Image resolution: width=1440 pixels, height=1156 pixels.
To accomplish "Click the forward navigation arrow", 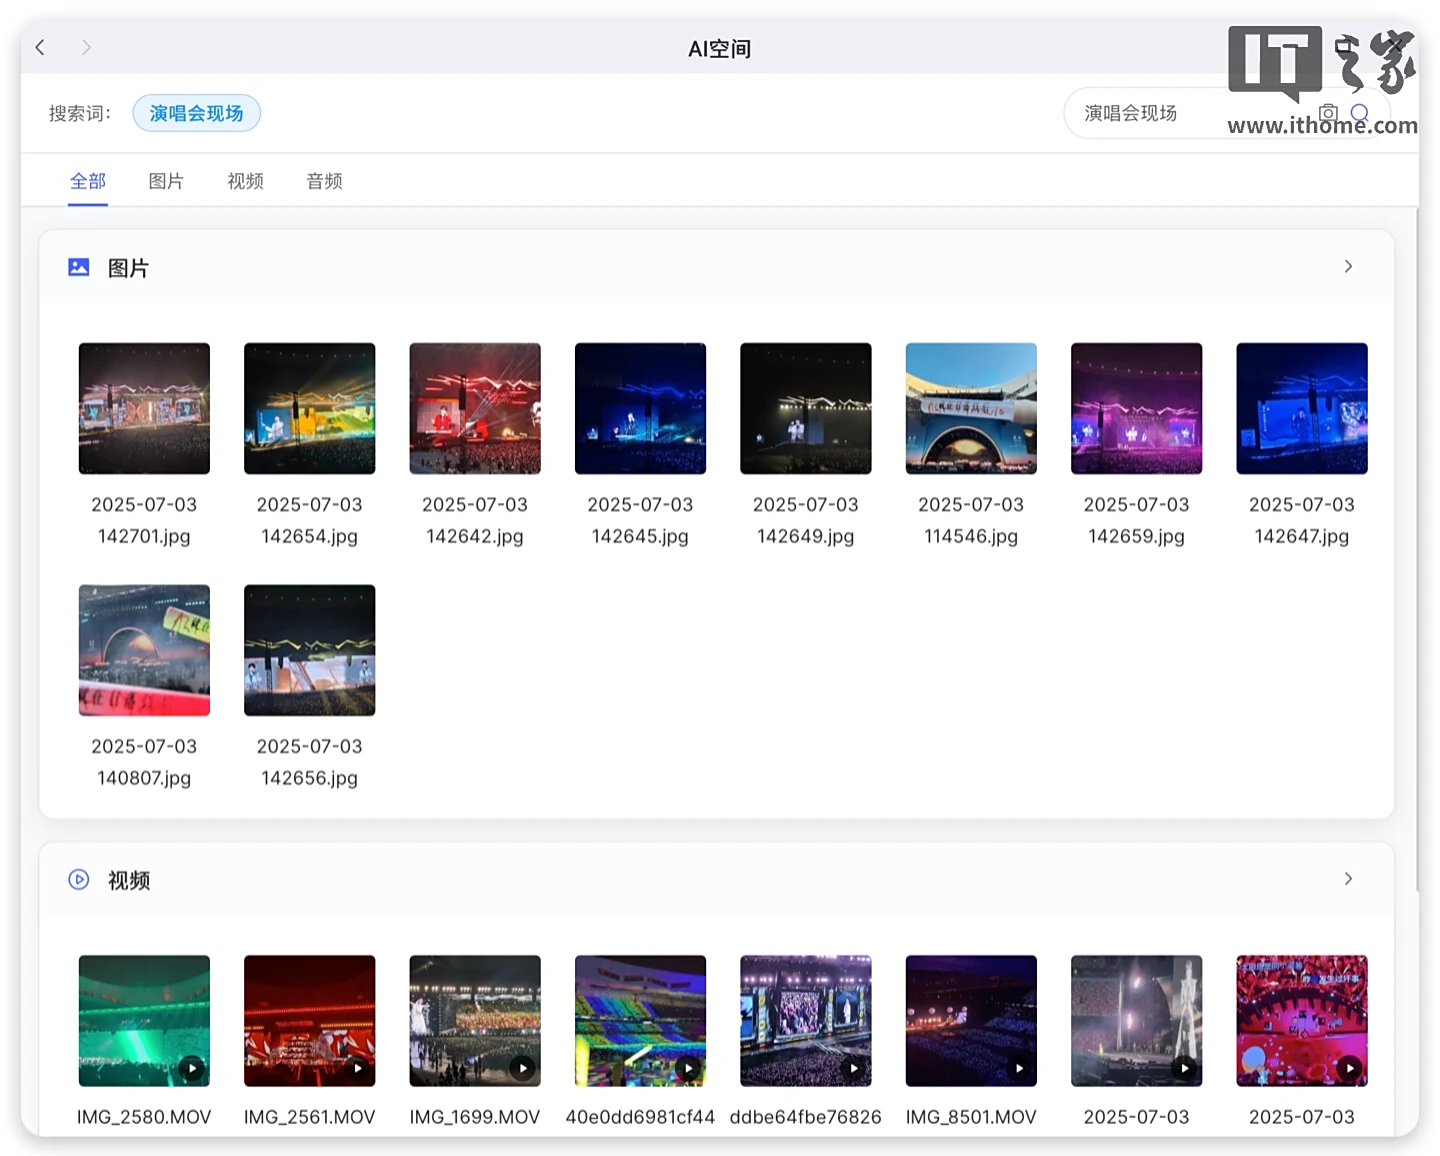I will coord(86,47).
